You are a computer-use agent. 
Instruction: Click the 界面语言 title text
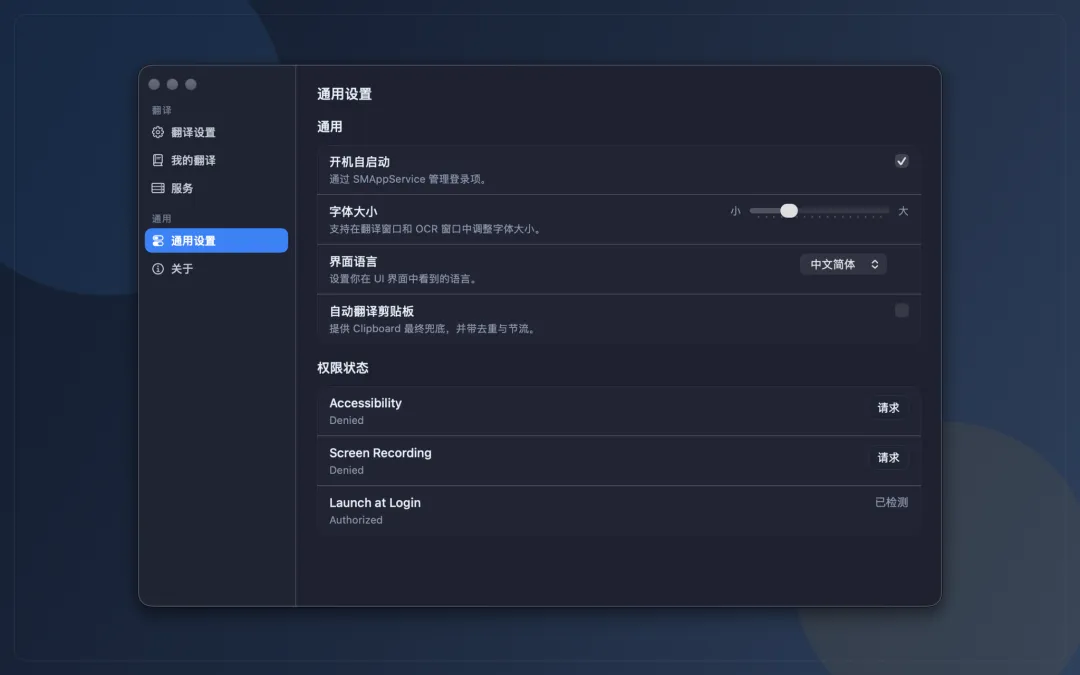[x=353, y=262]
